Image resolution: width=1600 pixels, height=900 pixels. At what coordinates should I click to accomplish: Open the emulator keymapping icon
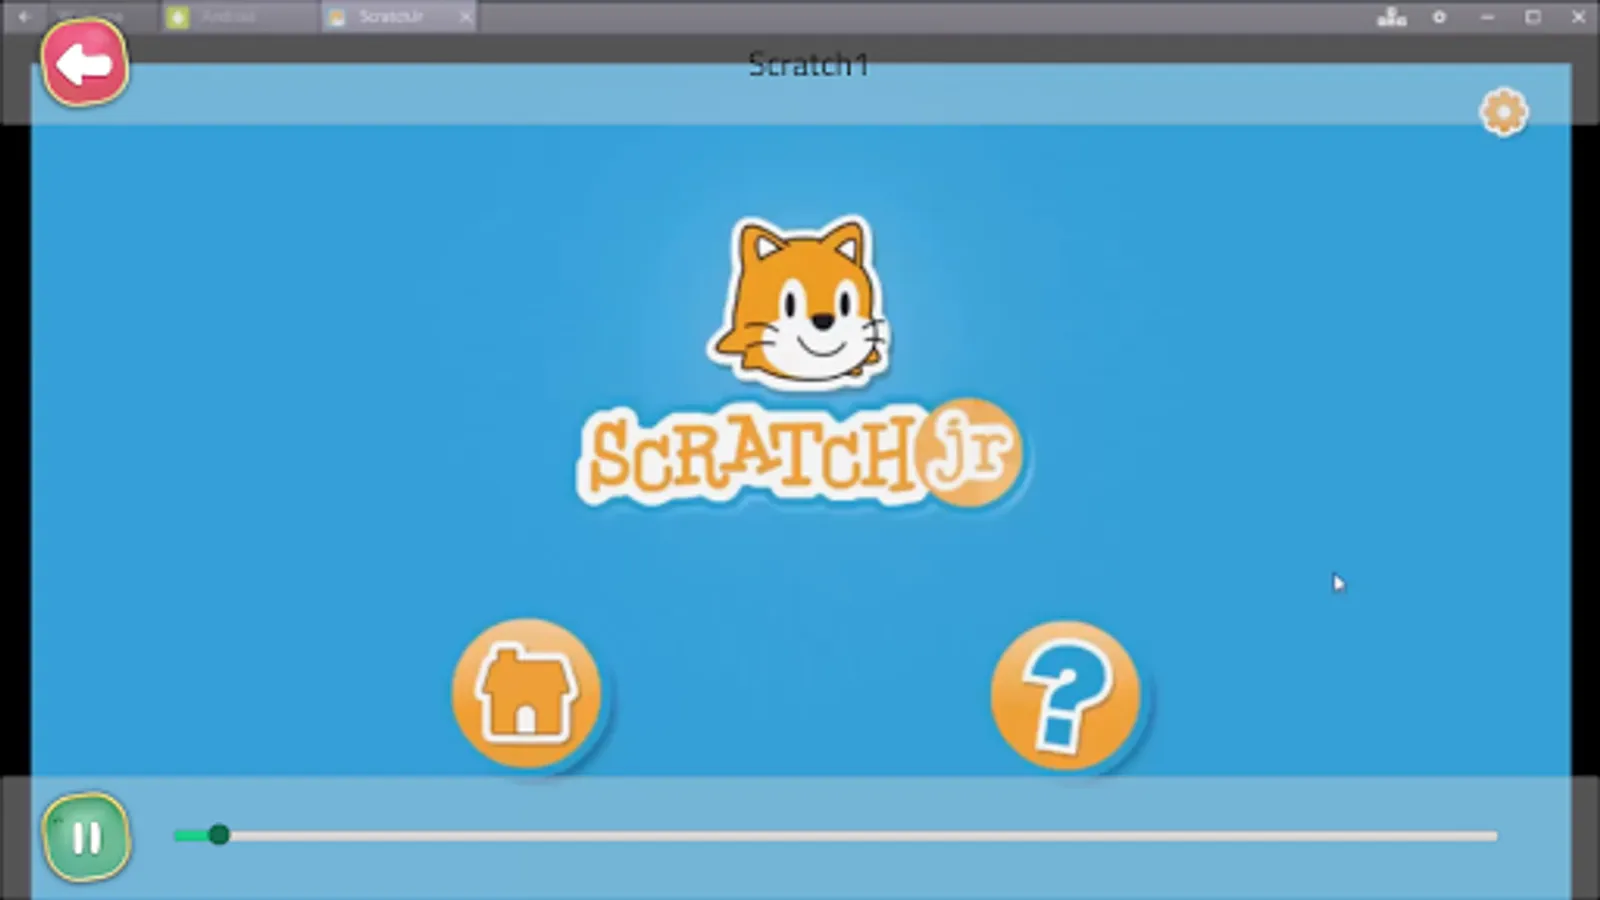(x=1393, y=16)
